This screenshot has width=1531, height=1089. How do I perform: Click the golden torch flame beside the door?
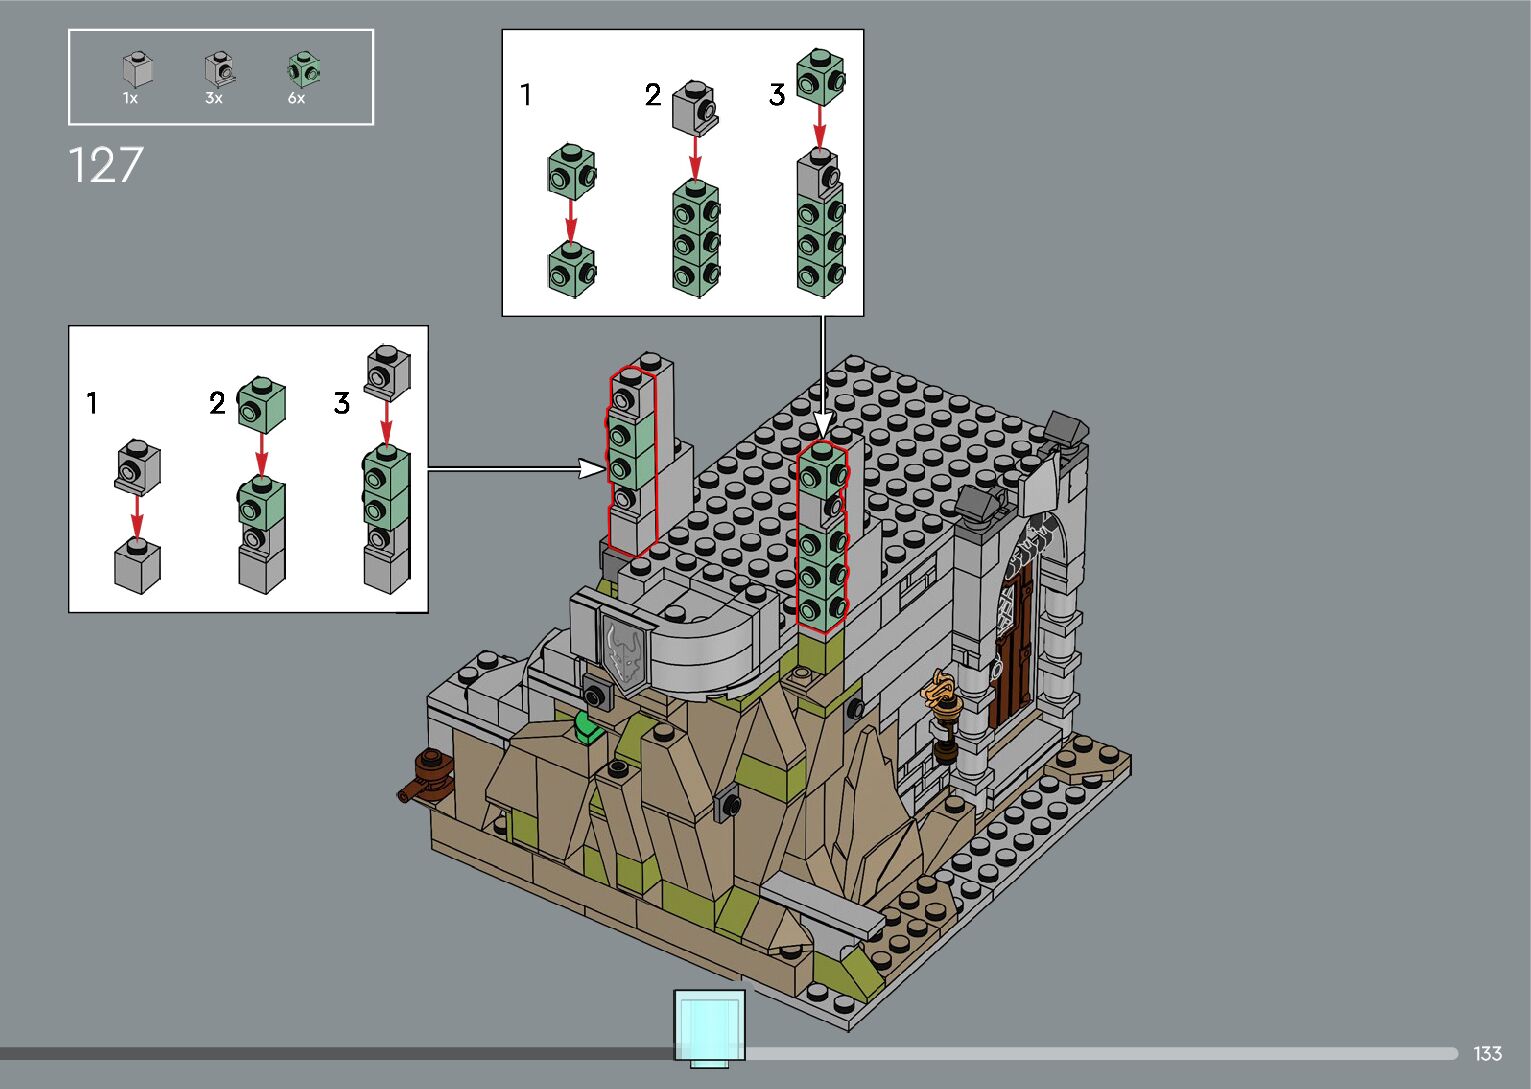(x=943, y=691)
